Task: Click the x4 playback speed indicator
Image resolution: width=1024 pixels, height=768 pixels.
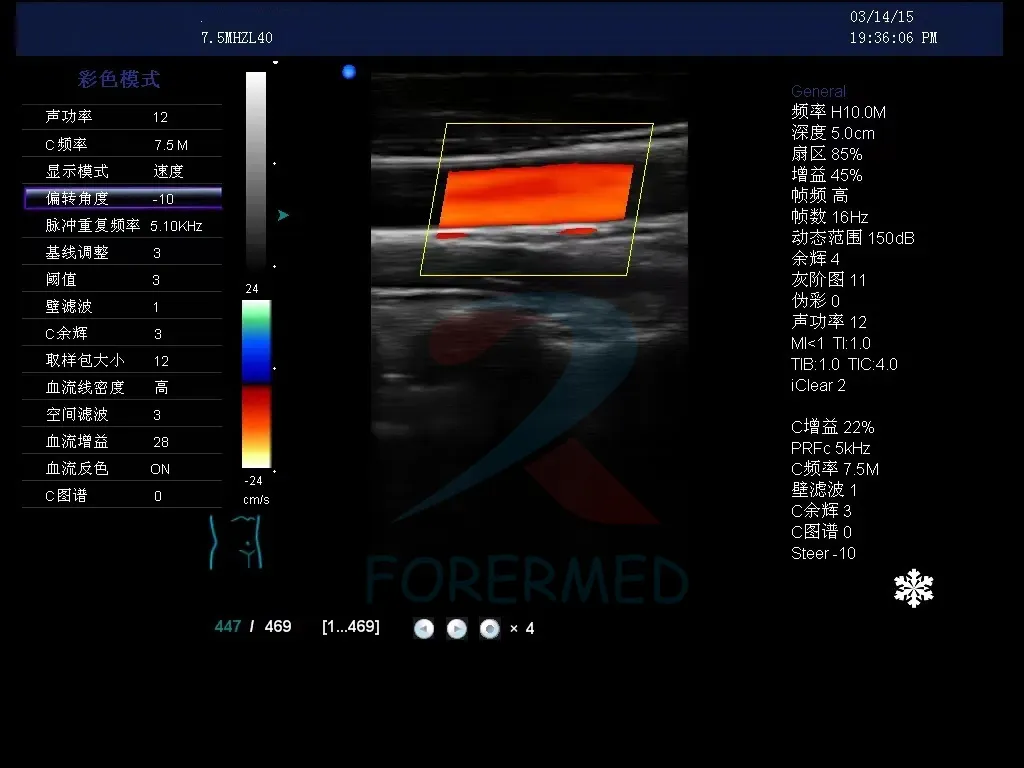Action: pyautogui.click(x=522, y=628)
